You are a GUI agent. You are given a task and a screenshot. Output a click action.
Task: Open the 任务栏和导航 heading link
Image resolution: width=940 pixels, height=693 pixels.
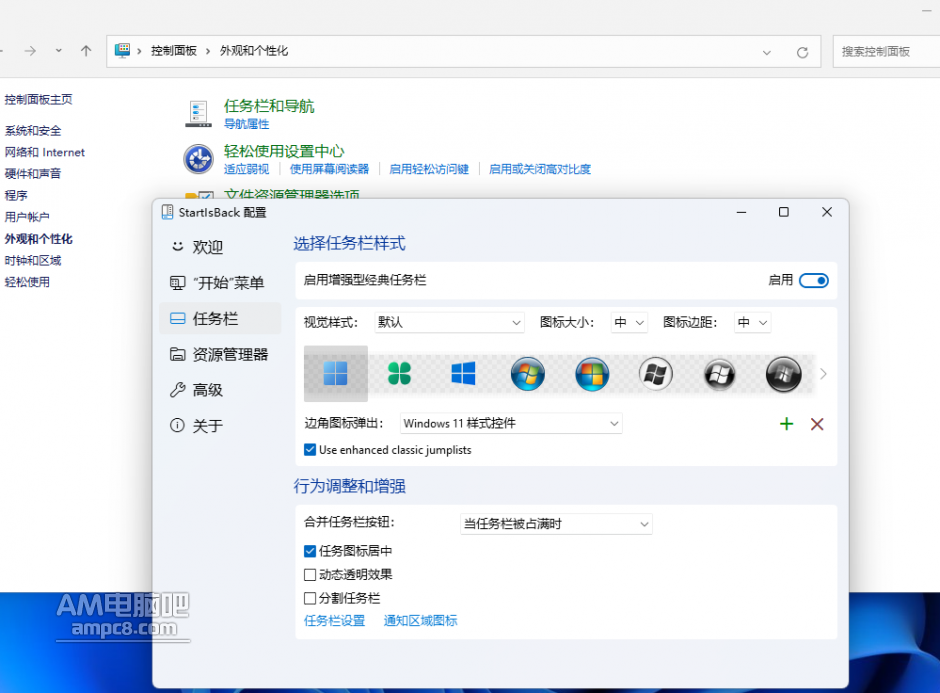[269, 106]
